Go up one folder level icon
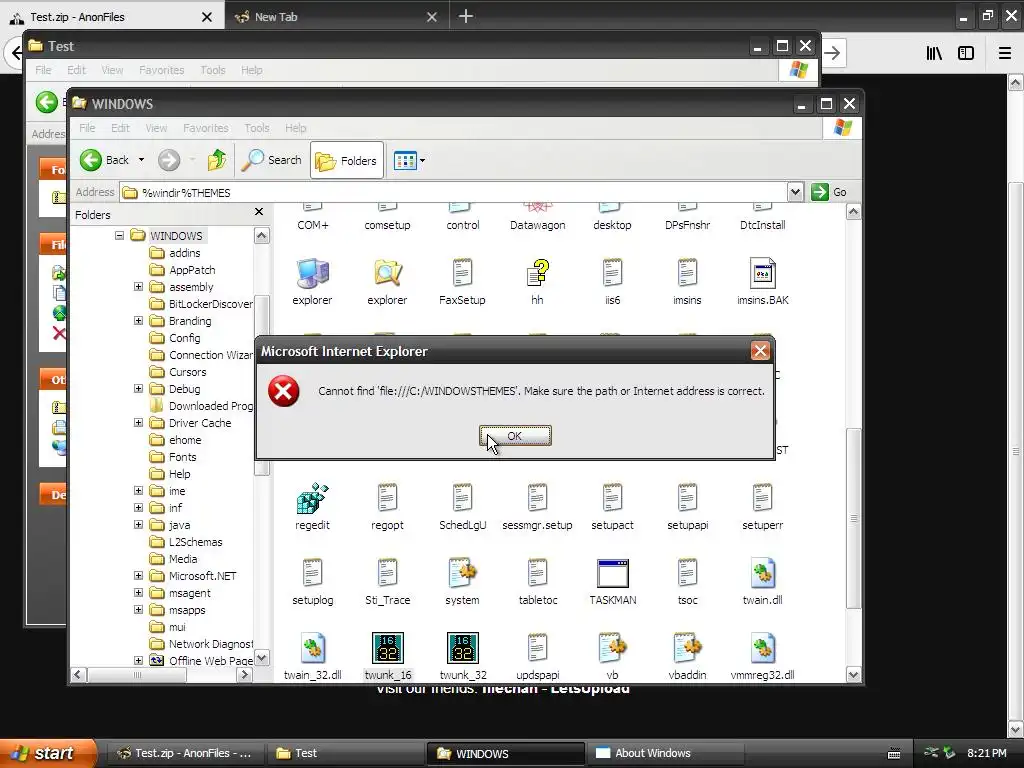The image size is (1024, 768). point(216,160)
